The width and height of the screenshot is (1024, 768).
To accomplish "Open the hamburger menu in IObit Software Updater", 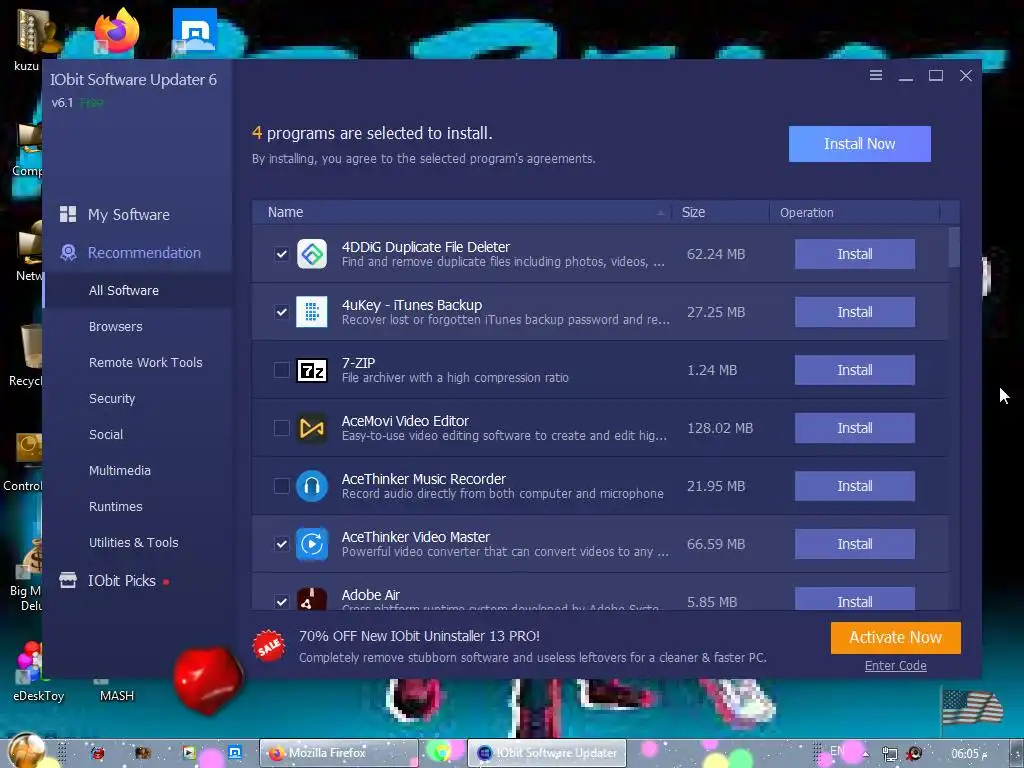I will [x=876, y=76].
